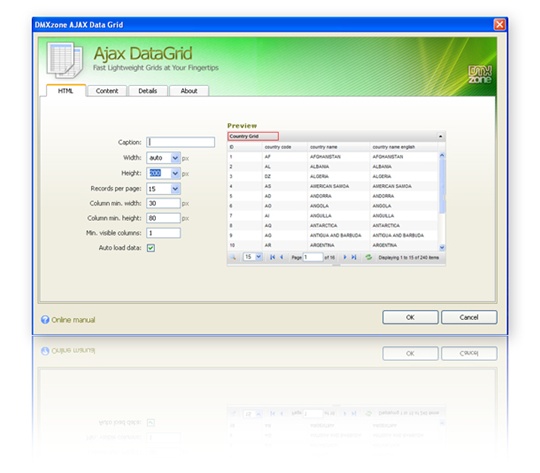This screenshot has height=473, width=540.
Task: Click ARGENTINA in the country name english column
Action: [385, 245]
